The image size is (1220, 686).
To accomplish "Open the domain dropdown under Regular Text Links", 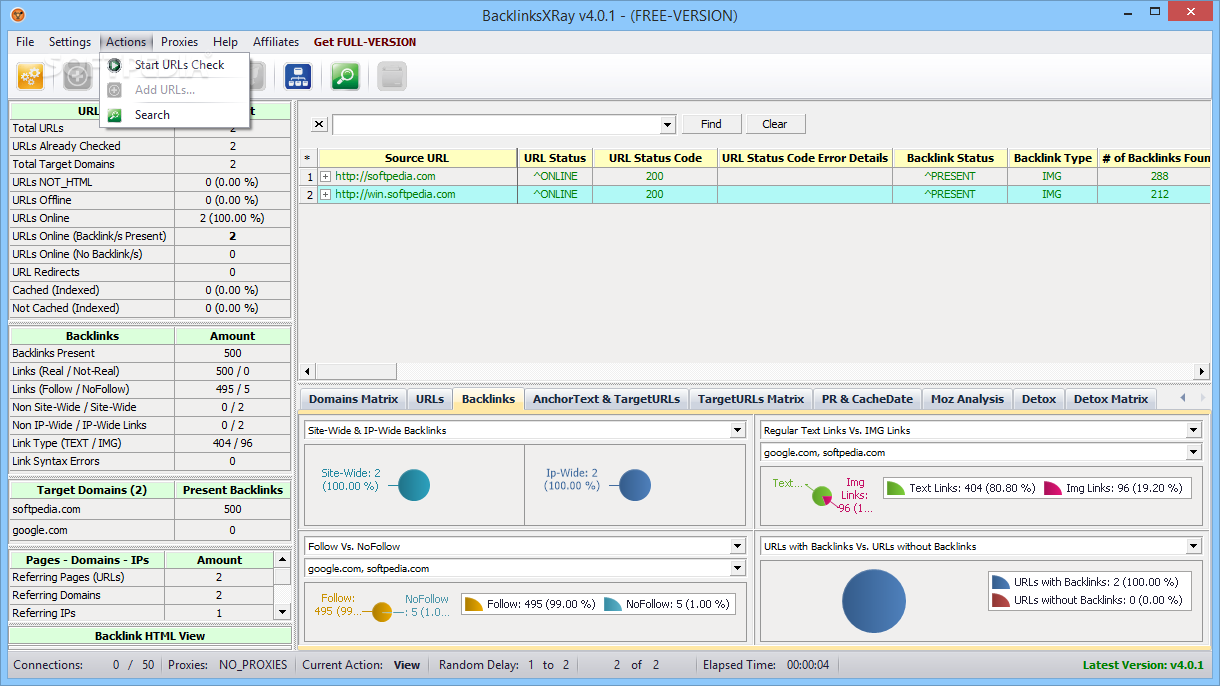I will [x=1193, y=452].
